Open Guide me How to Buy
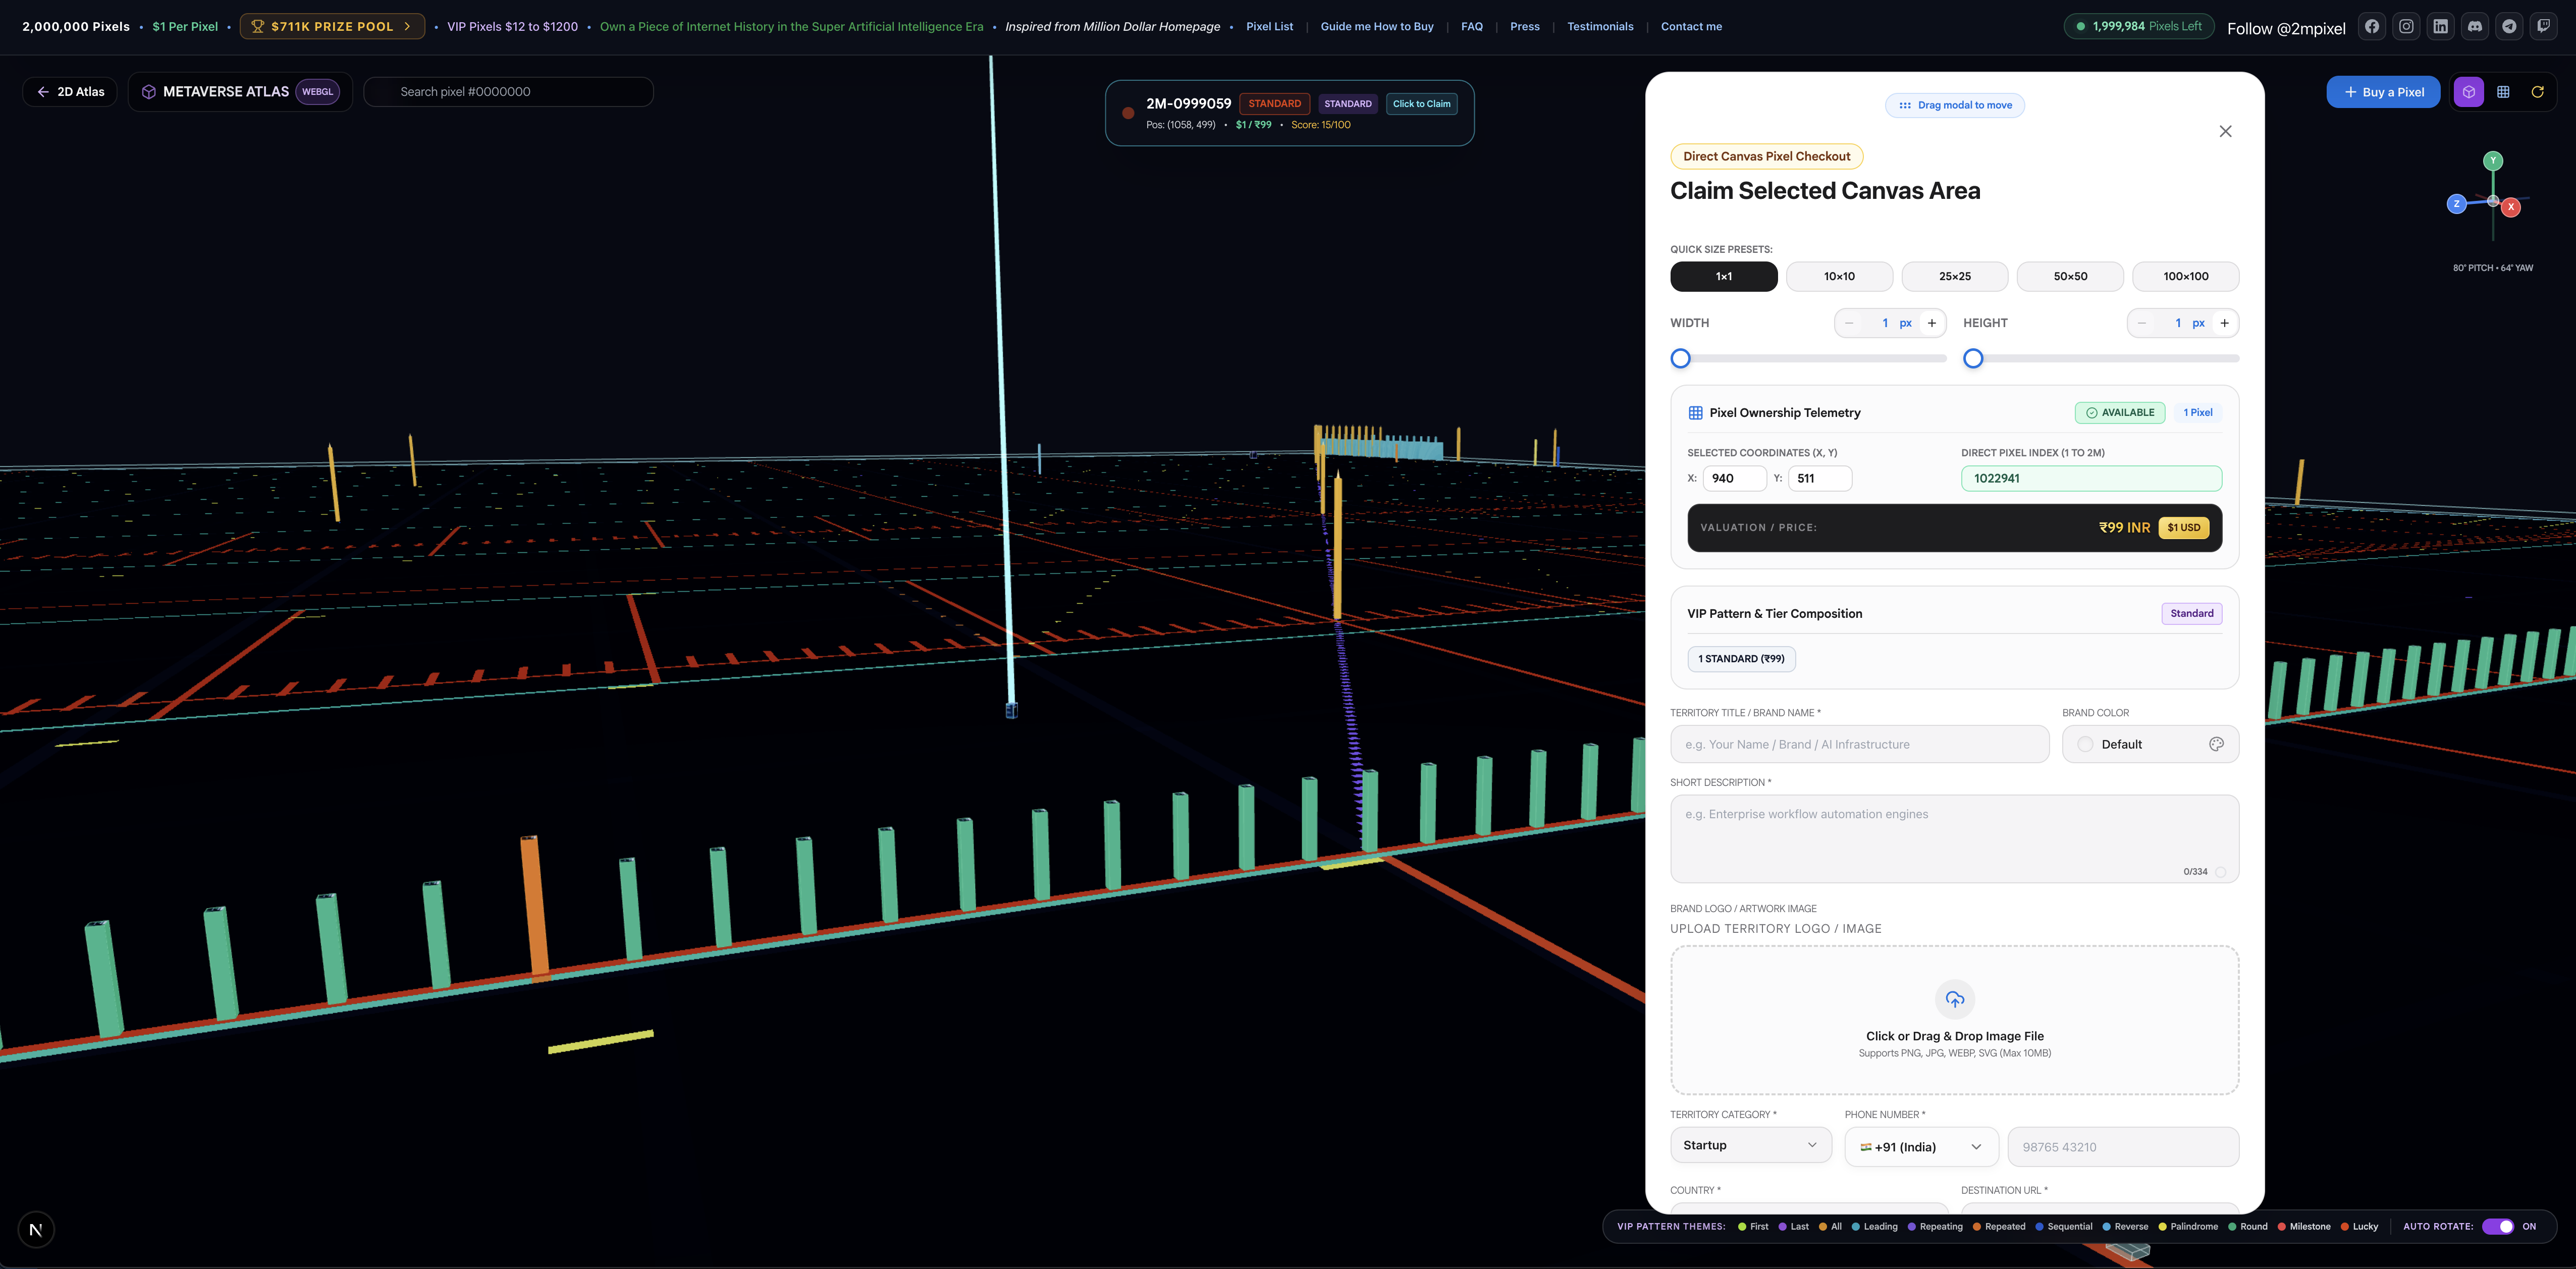2576x1269 pixels. 1376,27
